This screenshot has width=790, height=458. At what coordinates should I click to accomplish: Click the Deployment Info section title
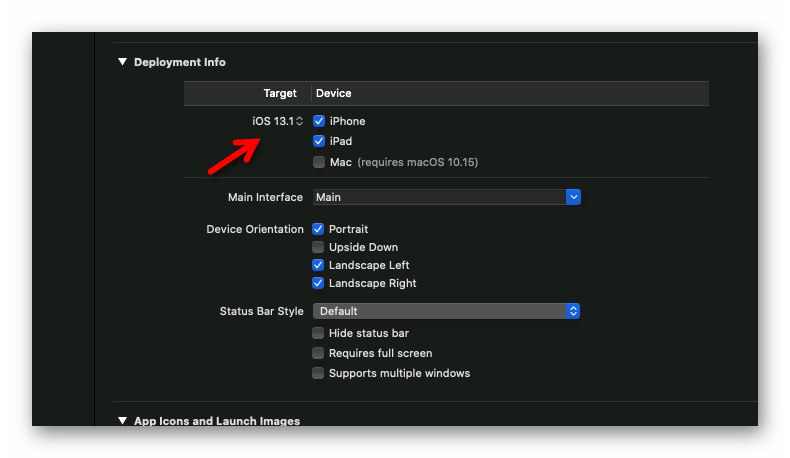click(x=180, y=62)
